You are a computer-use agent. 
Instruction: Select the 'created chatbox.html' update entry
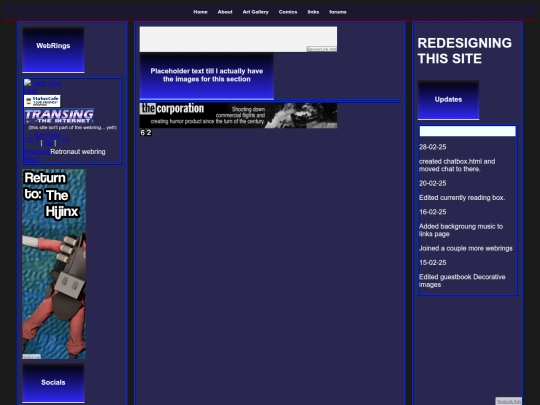[457, 165]
